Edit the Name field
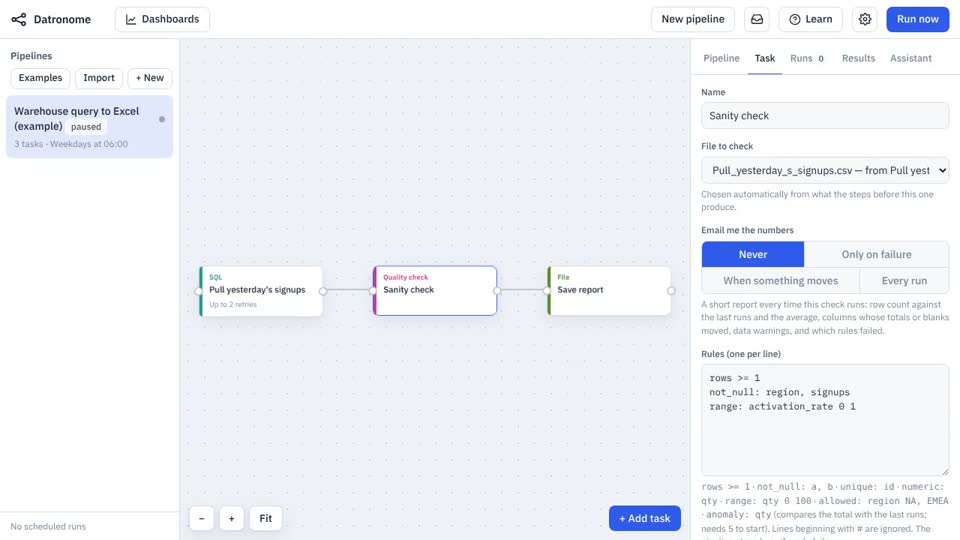Screen dimensions: 960x540 pos(825,116)
